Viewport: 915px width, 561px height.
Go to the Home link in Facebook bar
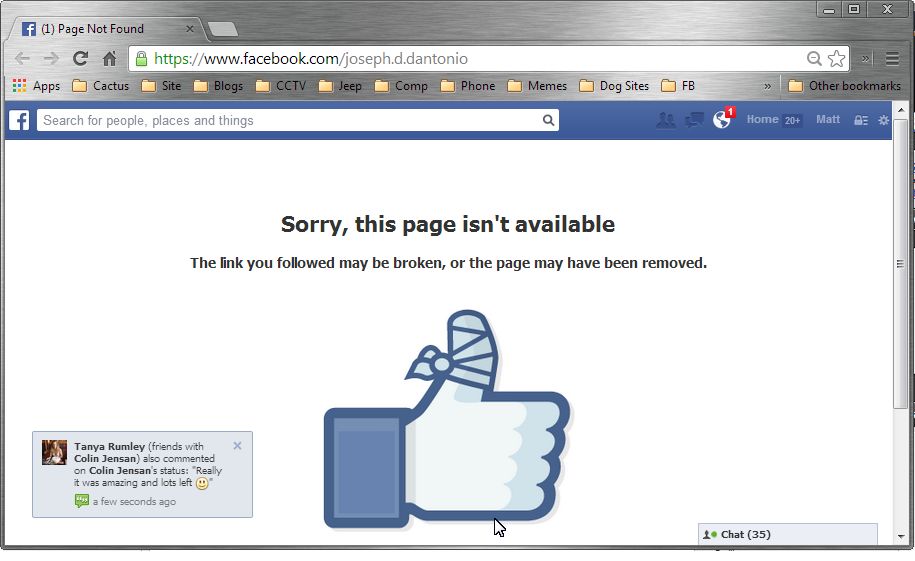pos(762,119)
